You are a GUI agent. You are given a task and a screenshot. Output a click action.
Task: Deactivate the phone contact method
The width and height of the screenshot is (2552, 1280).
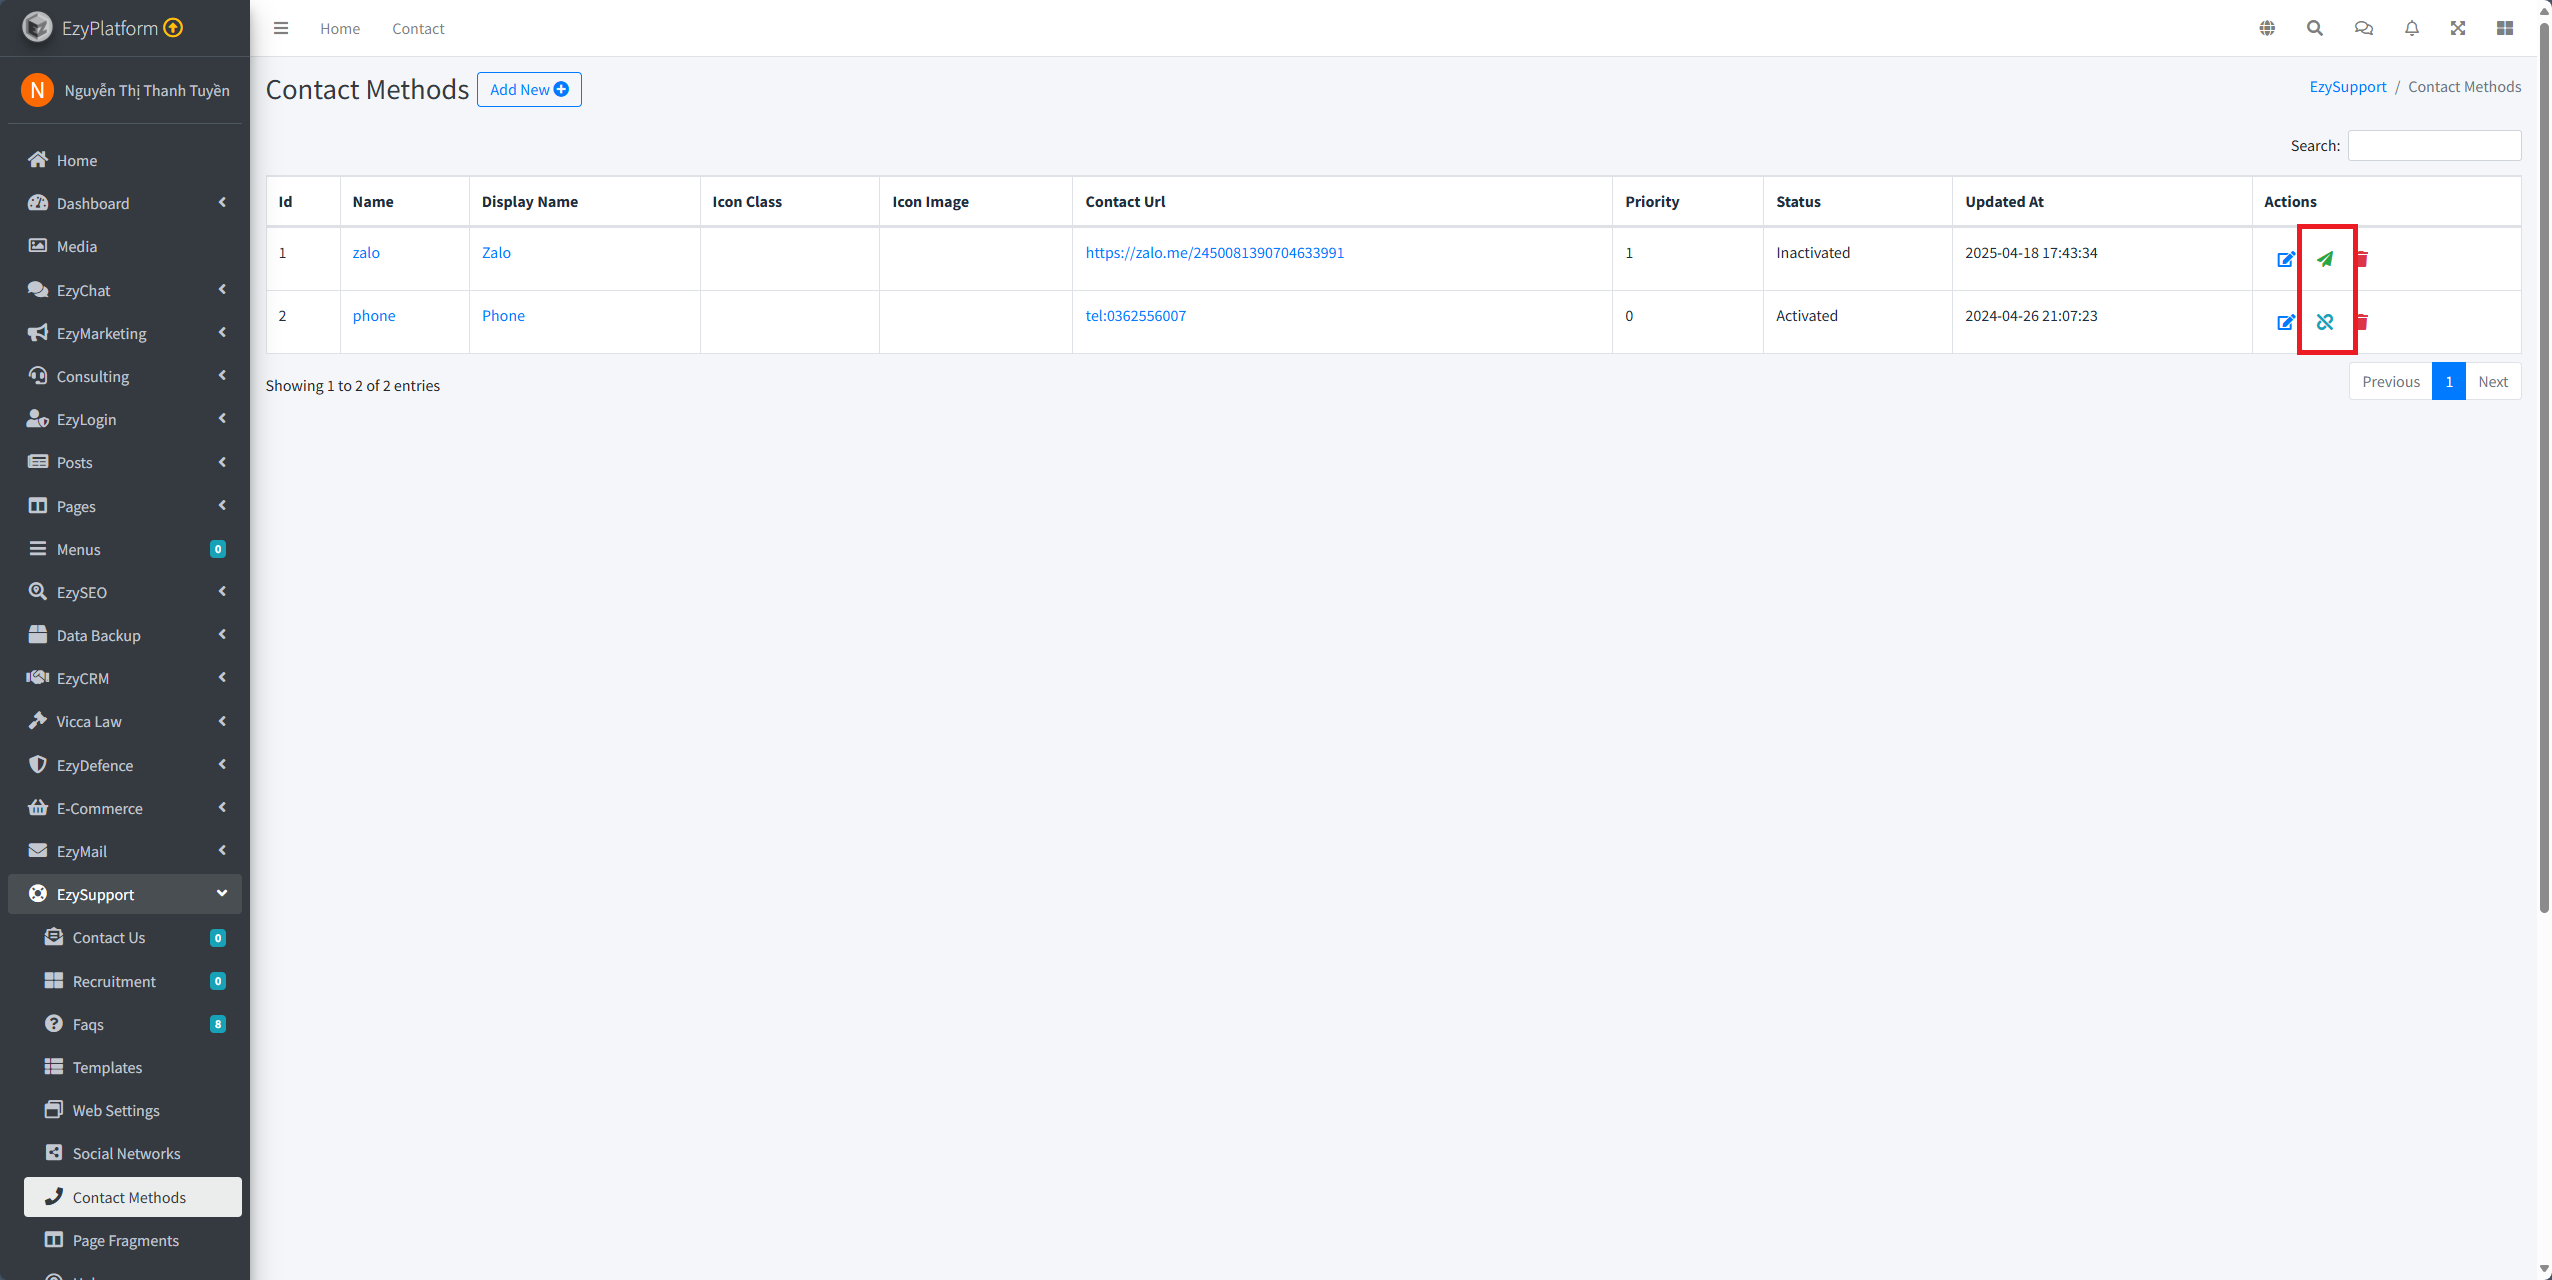coord(2325,322)
